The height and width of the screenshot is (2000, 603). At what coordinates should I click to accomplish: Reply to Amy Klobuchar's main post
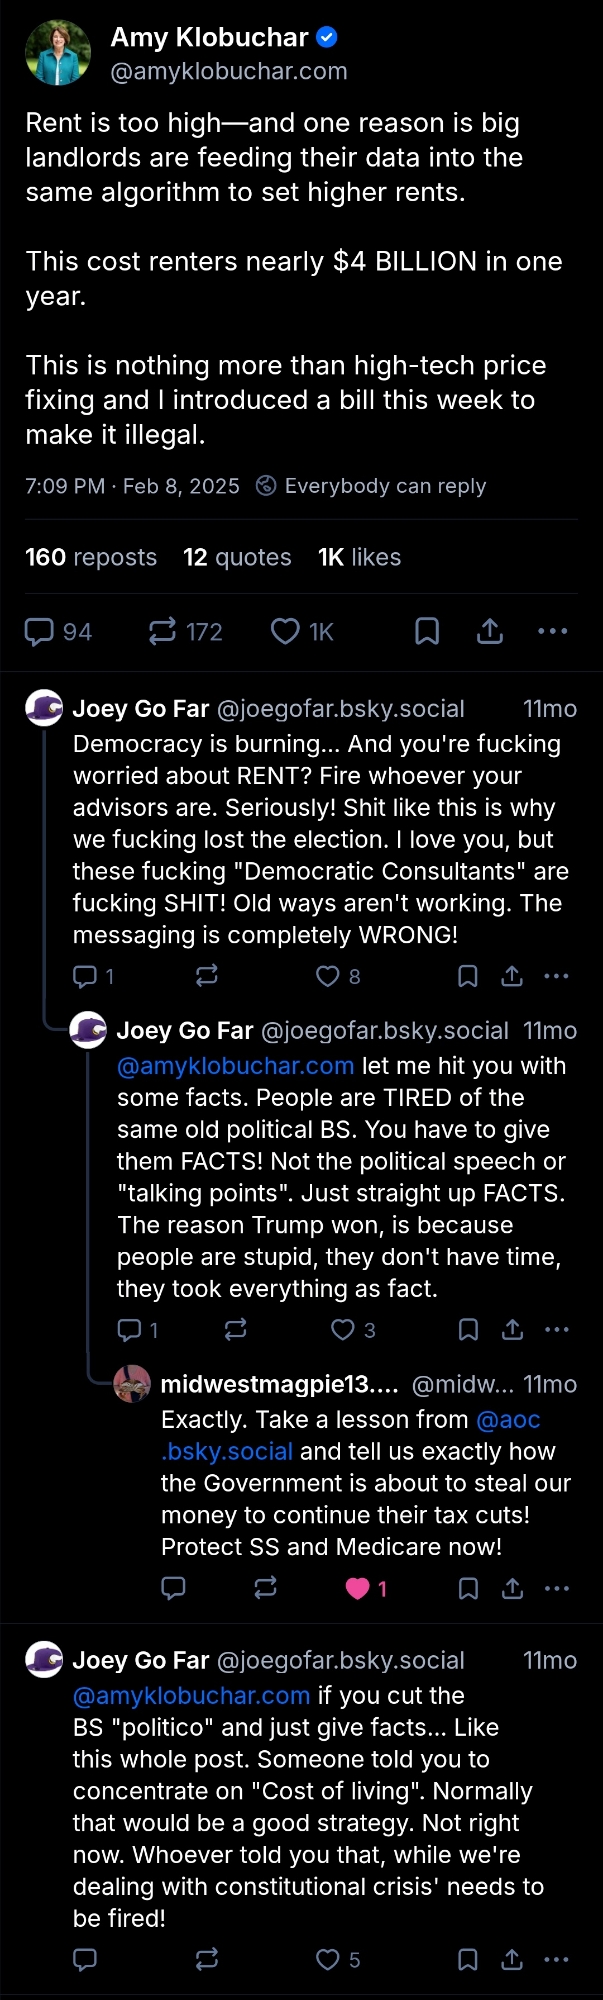40,632
